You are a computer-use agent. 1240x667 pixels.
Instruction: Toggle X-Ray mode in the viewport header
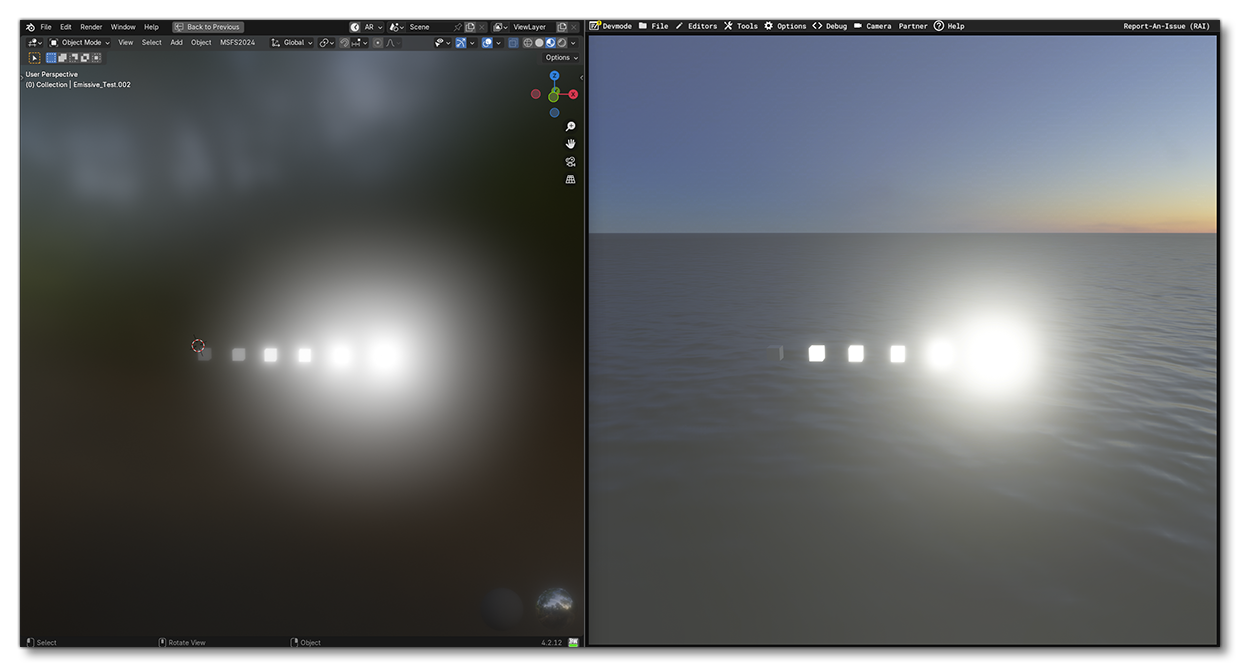point(514,42)
